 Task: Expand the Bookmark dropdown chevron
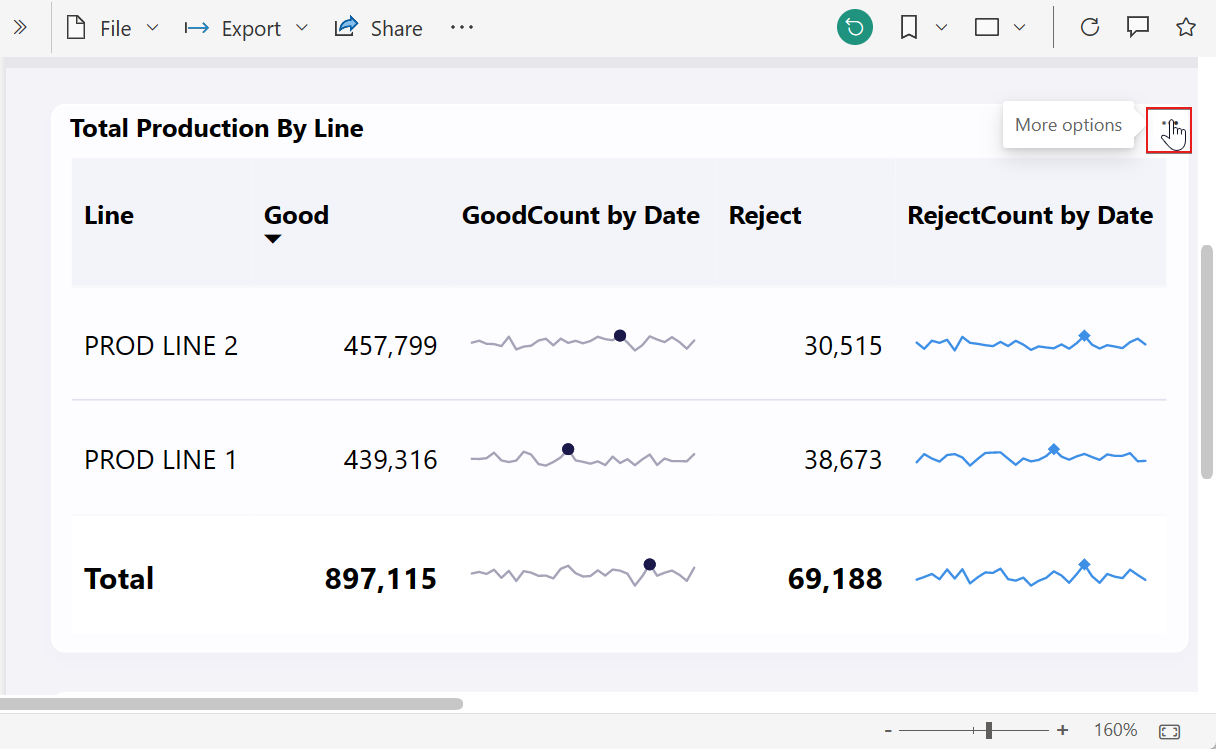[941, 28]
